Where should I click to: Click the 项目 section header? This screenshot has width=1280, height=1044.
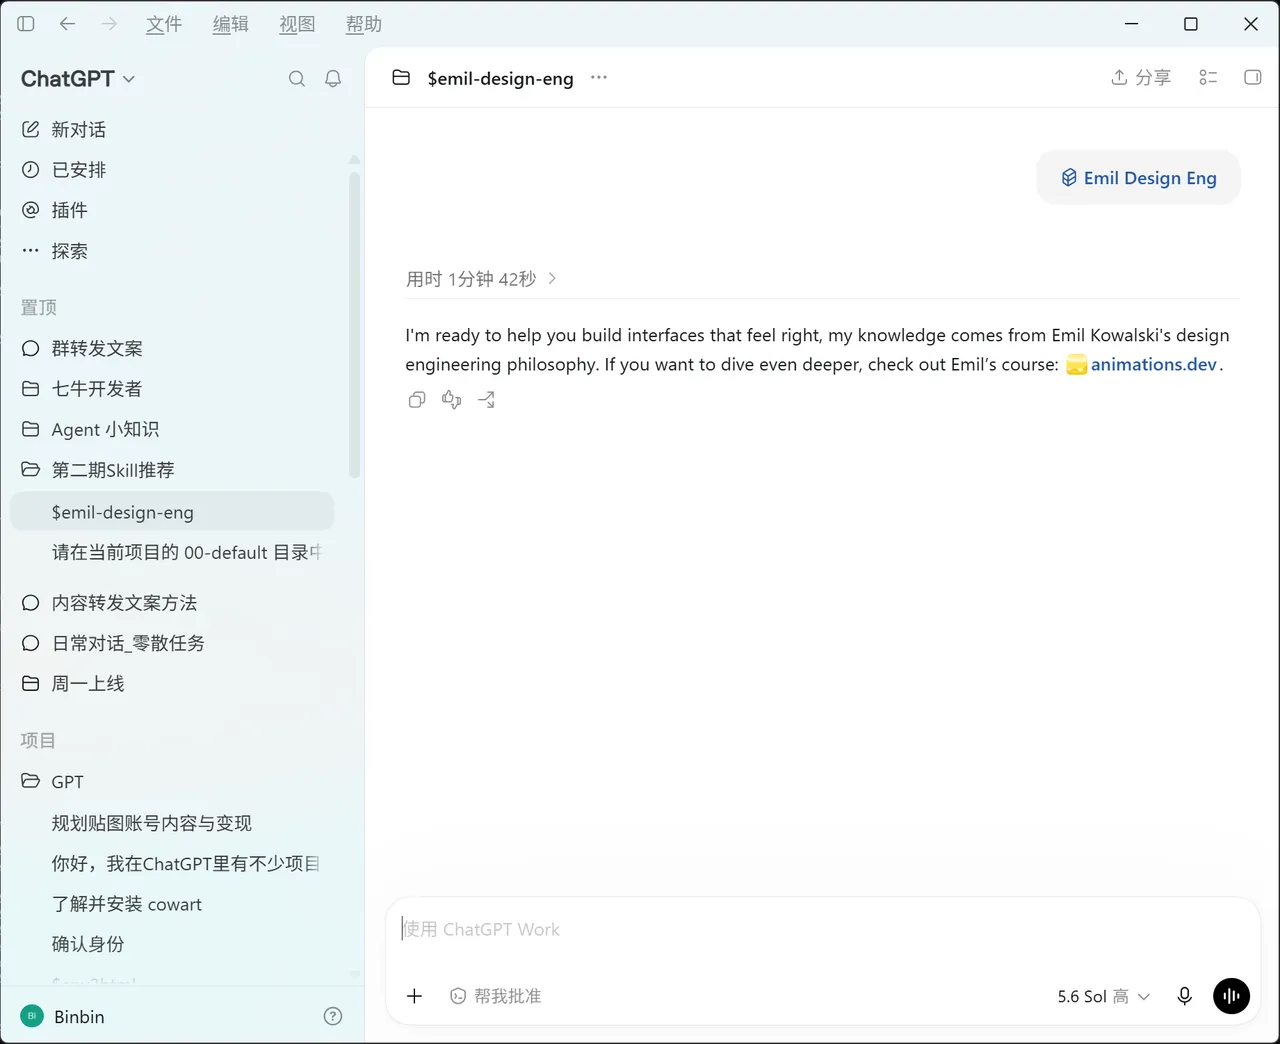pyautogui.click(x=38, y=741)
